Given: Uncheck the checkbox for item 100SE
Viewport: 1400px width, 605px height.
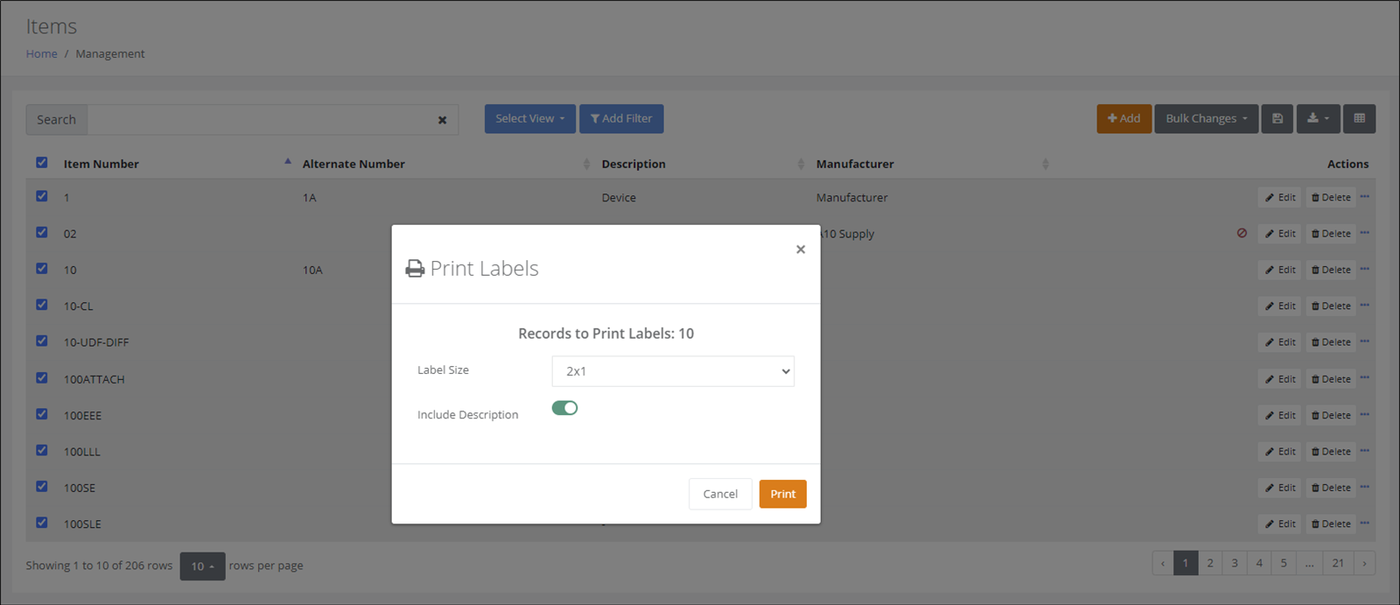Looking at the screenshot, I should click(41, 486).
